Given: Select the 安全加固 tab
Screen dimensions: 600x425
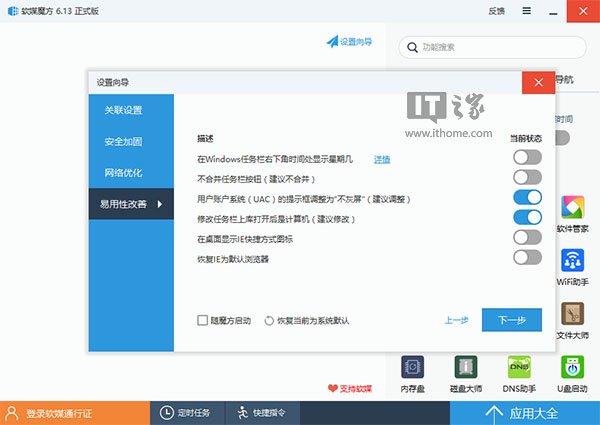Looking at the screenshot, I should (131, 142).
